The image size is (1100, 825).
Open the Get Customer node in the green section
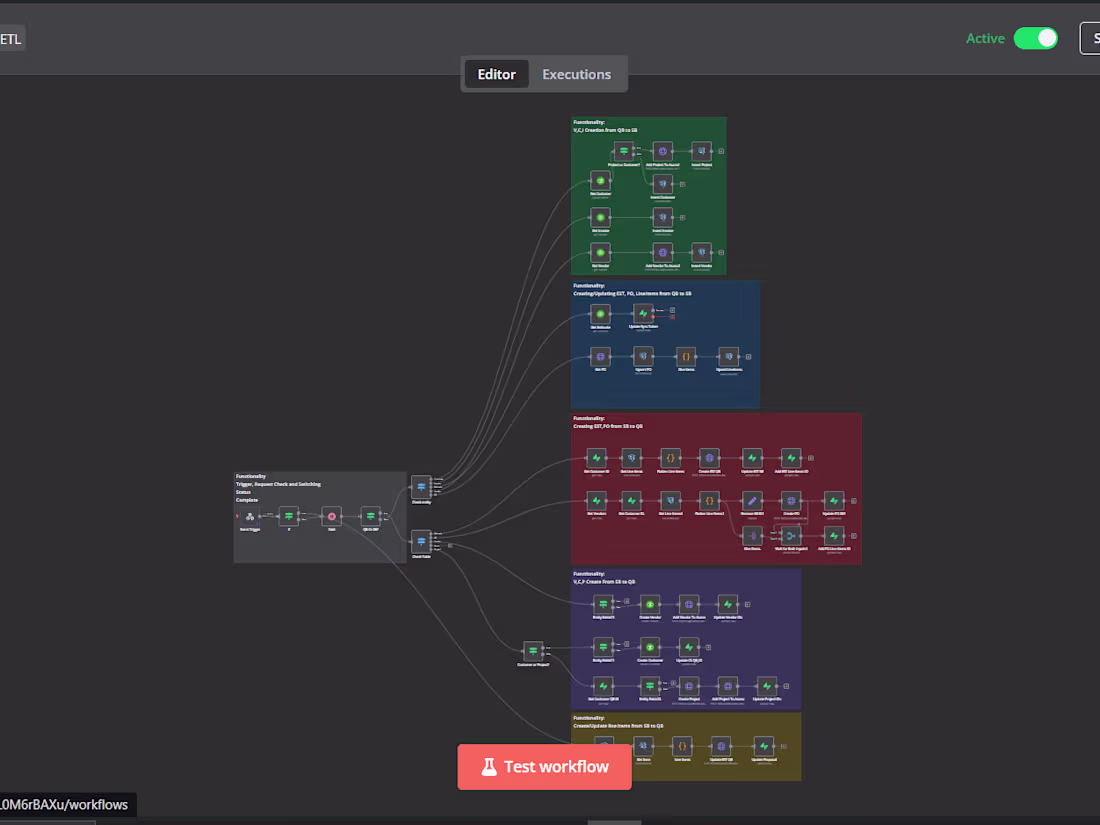(x=600, y=182)
